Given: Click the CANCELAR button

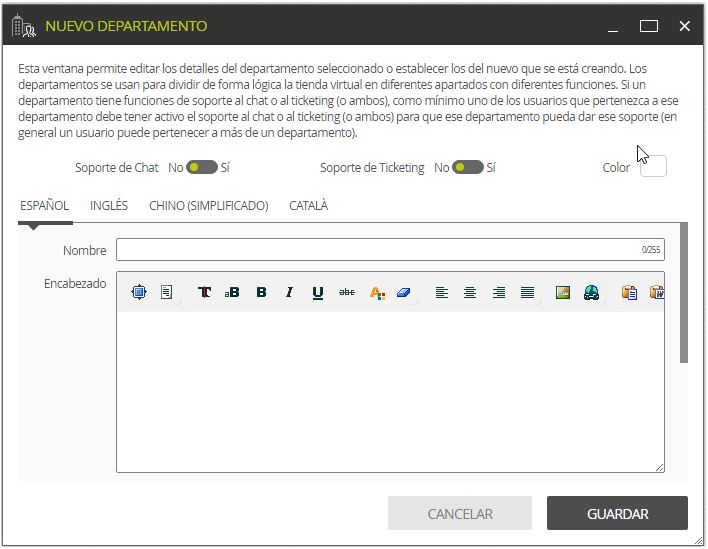Looking at the screenshot, I should click(x=460, y=513).
